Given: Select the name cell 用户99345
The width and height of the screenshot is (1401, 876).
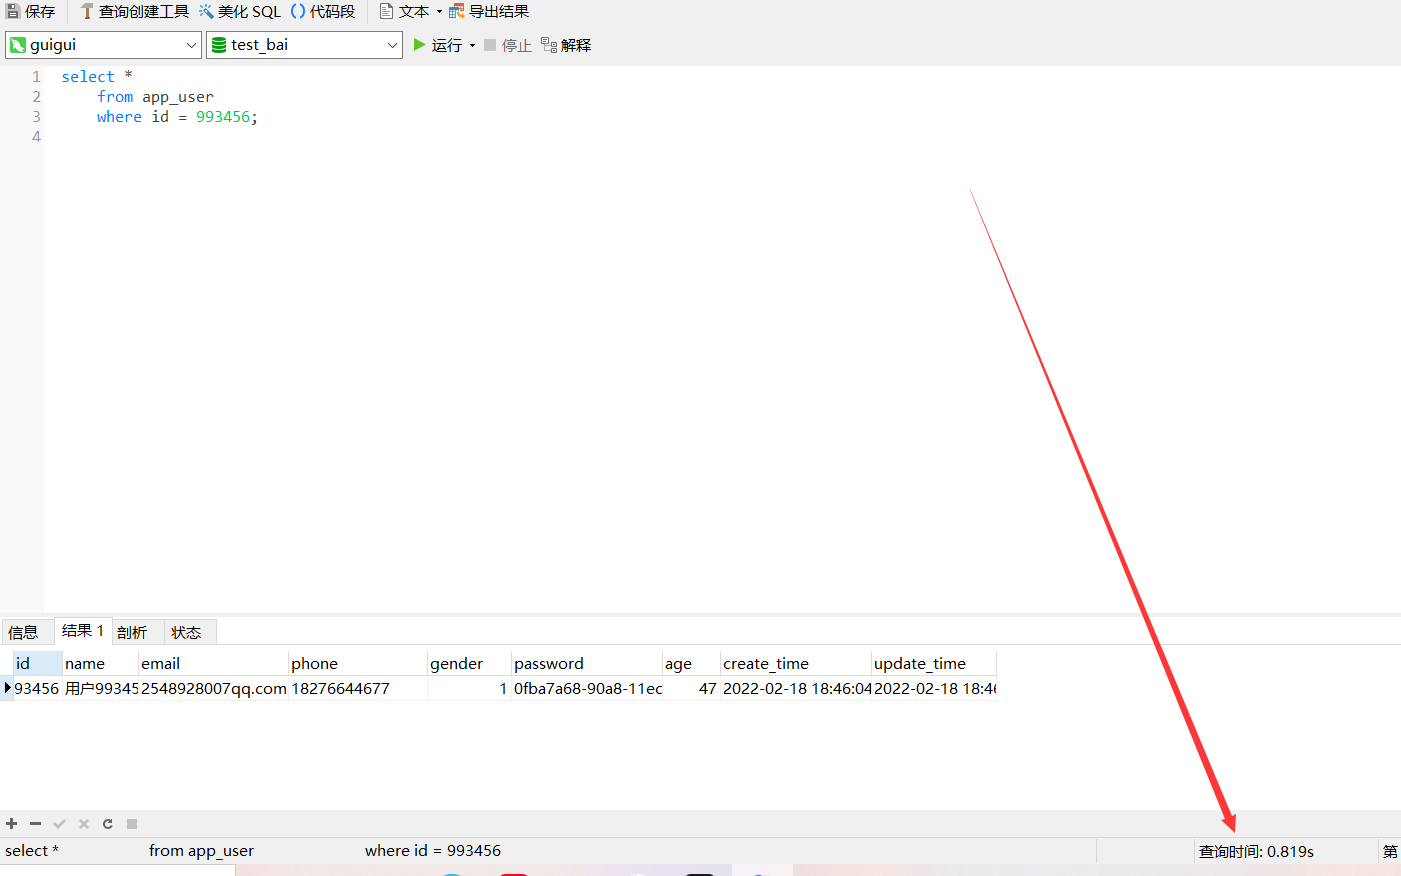Looking at the screenshot, I should click(x=100, y=688).
